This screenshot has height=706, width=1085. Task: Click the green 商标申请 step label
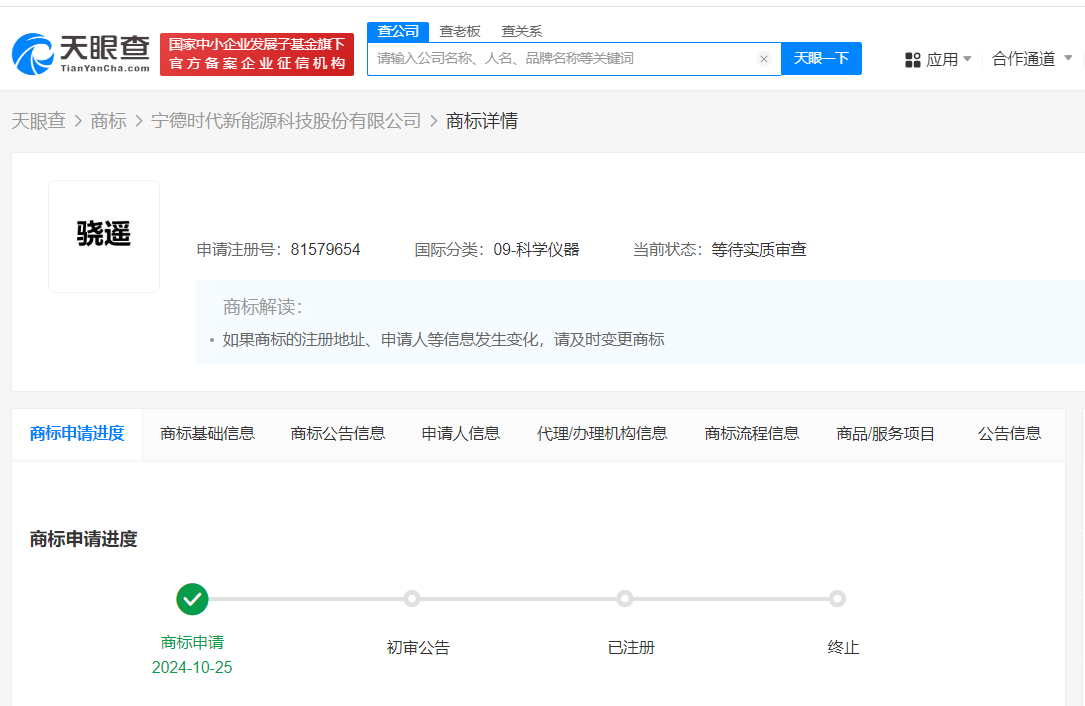(x=192, y=643)
